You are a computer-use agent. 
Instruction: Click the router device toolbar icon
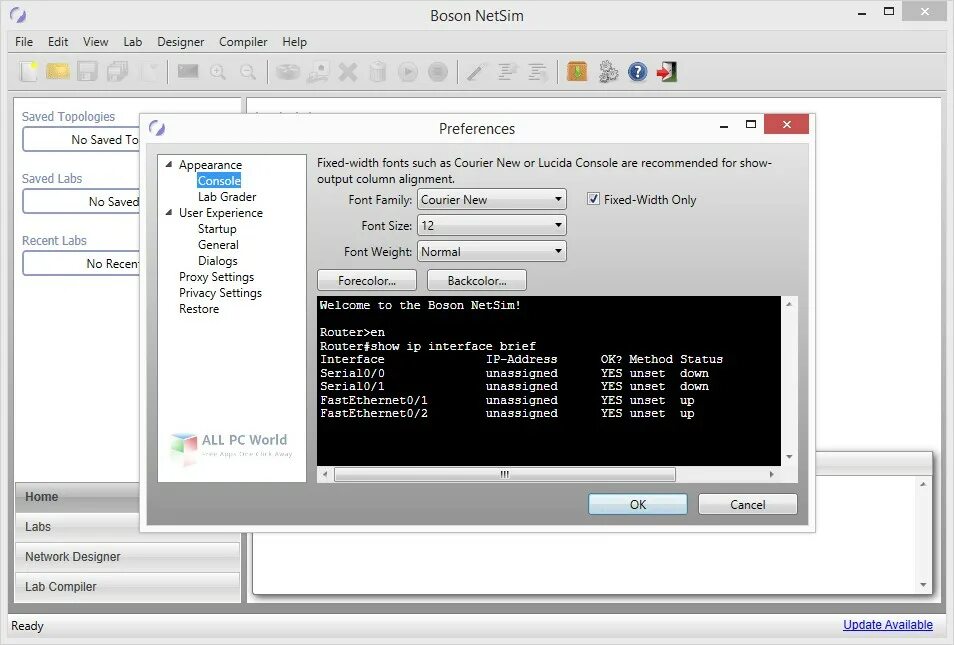[288, 72]
